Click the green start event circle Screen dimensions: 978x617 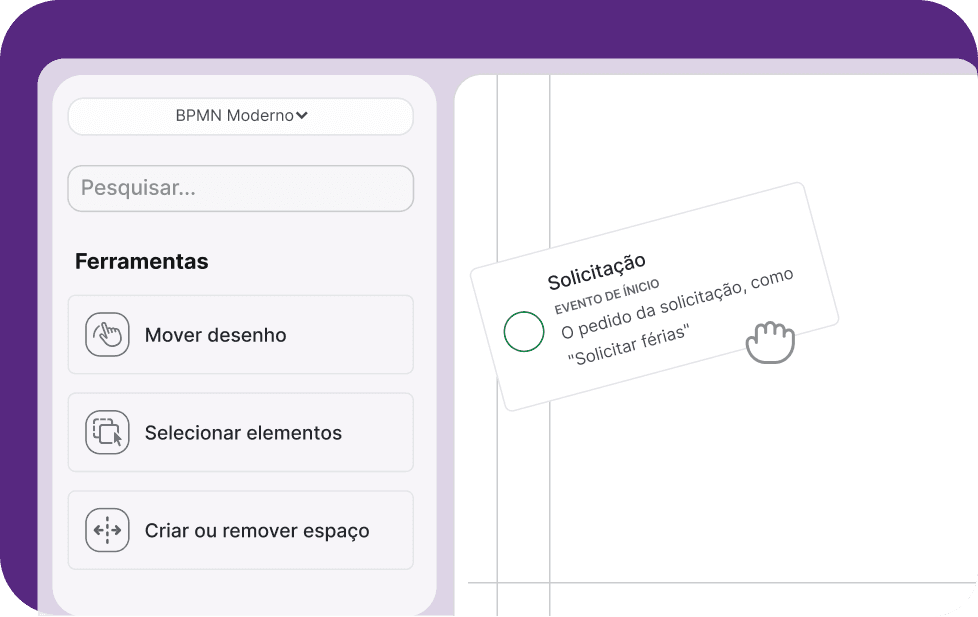[524, 332]
